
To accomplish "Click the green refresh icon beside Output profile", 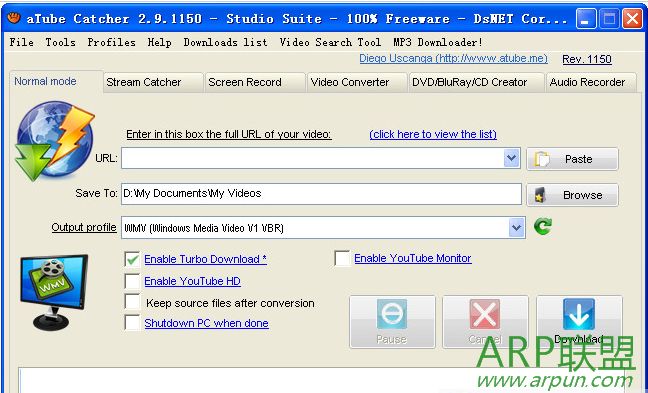I will [542, 226].
